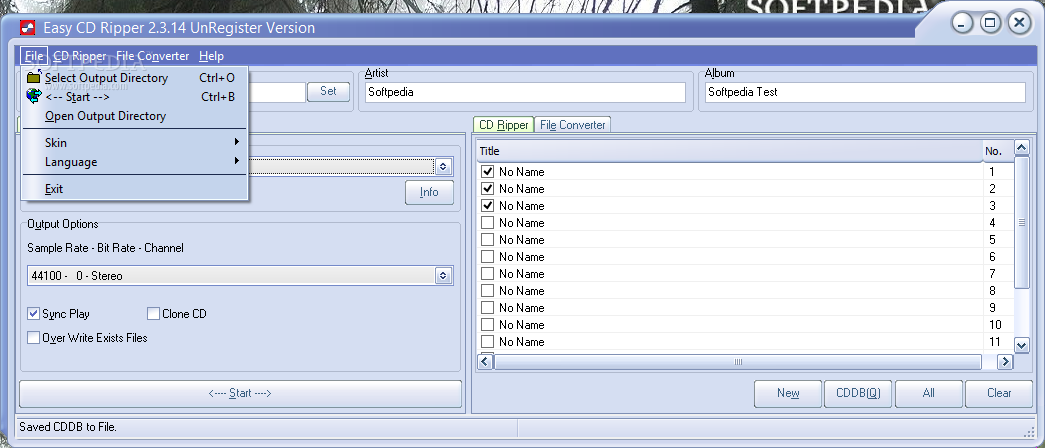The height and width of the screenshot is (448, 1045).
Task: Uncheck track 3 No Name checkbox
Action: [x=487, y=206]
